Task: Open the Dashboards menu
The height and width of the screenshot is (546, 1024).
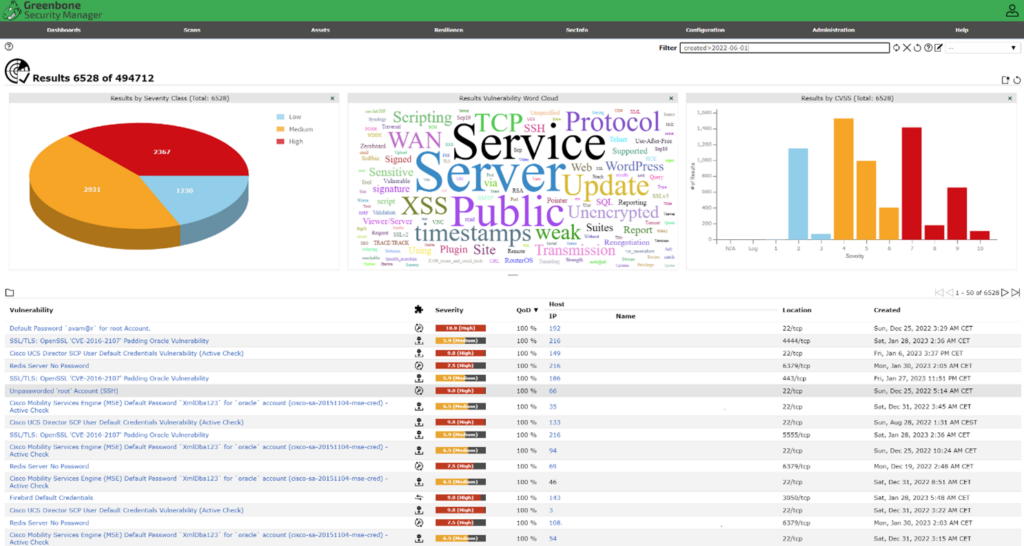Action: click(64, 30)
